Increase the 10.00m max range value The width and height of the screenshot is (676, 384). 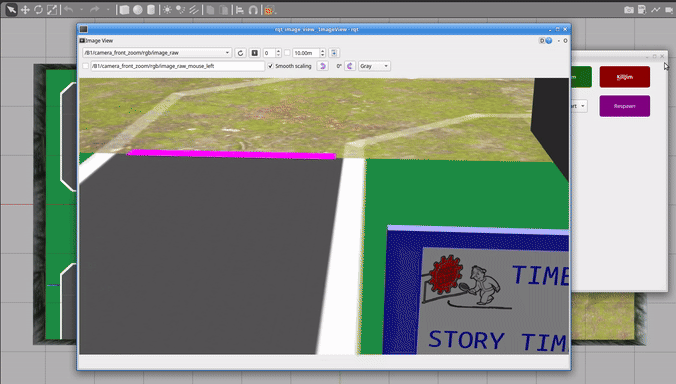(322, 50)
